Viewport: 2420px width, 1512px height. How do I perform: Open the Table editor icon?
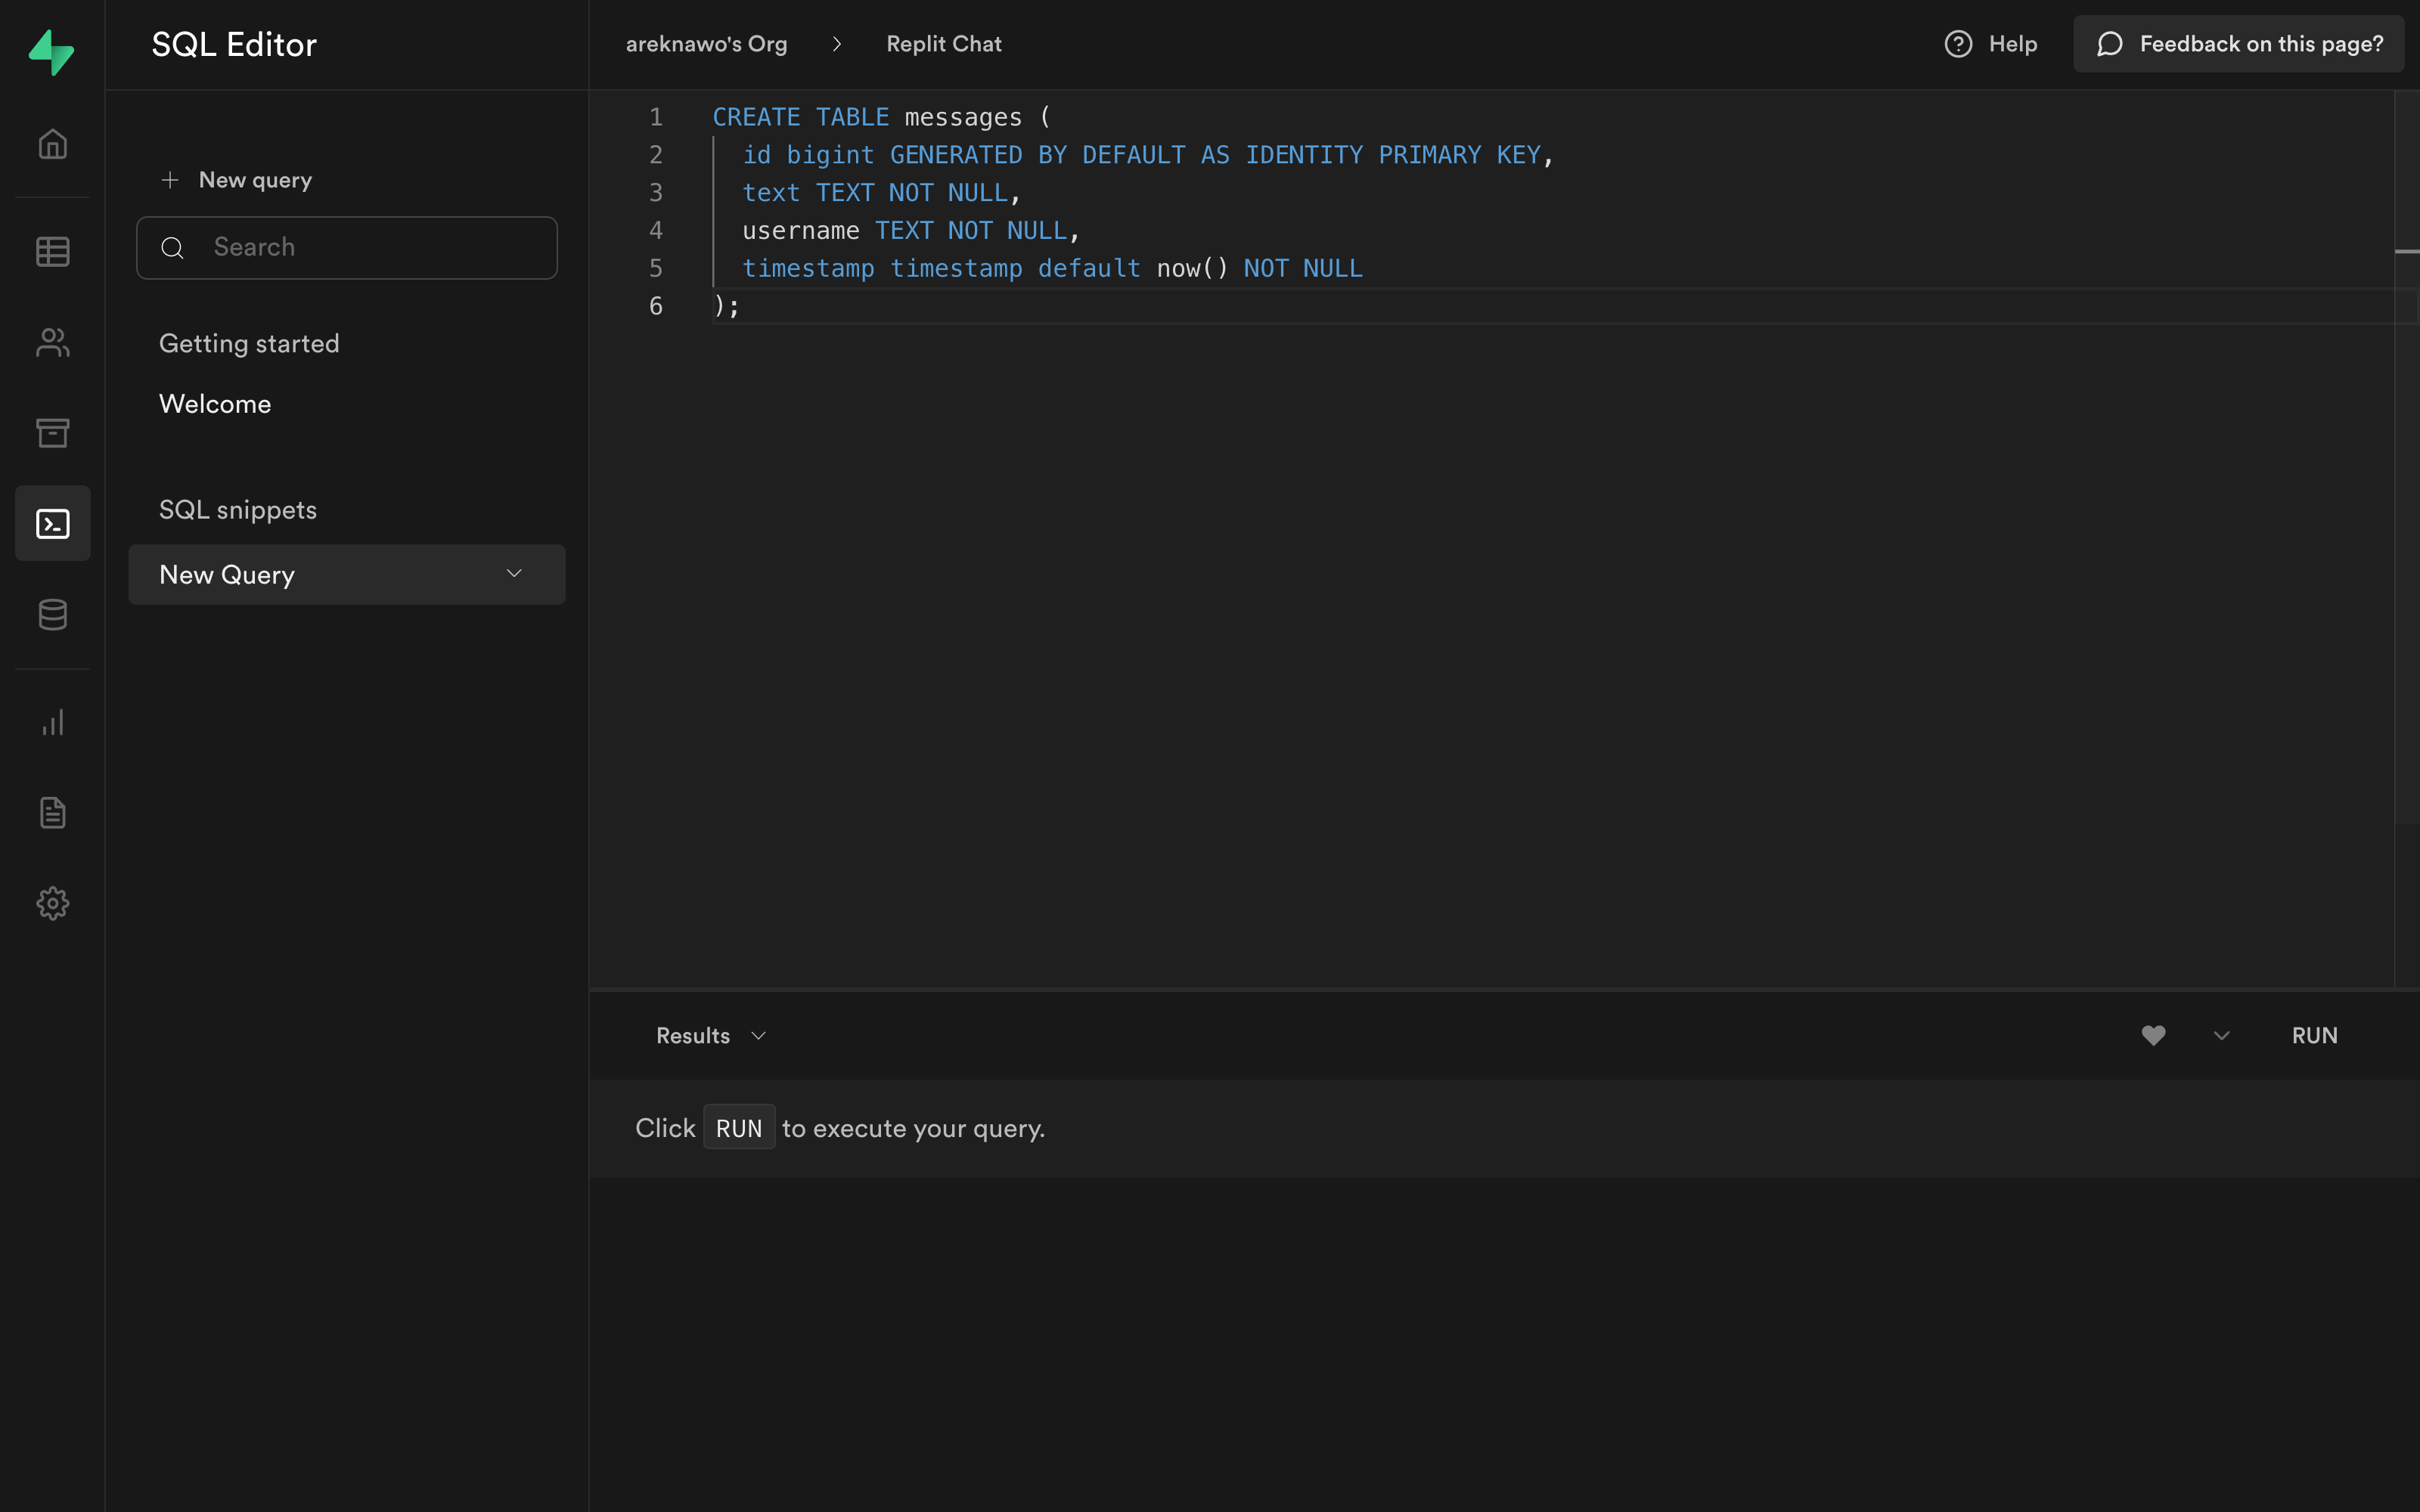tap(52, 251)
